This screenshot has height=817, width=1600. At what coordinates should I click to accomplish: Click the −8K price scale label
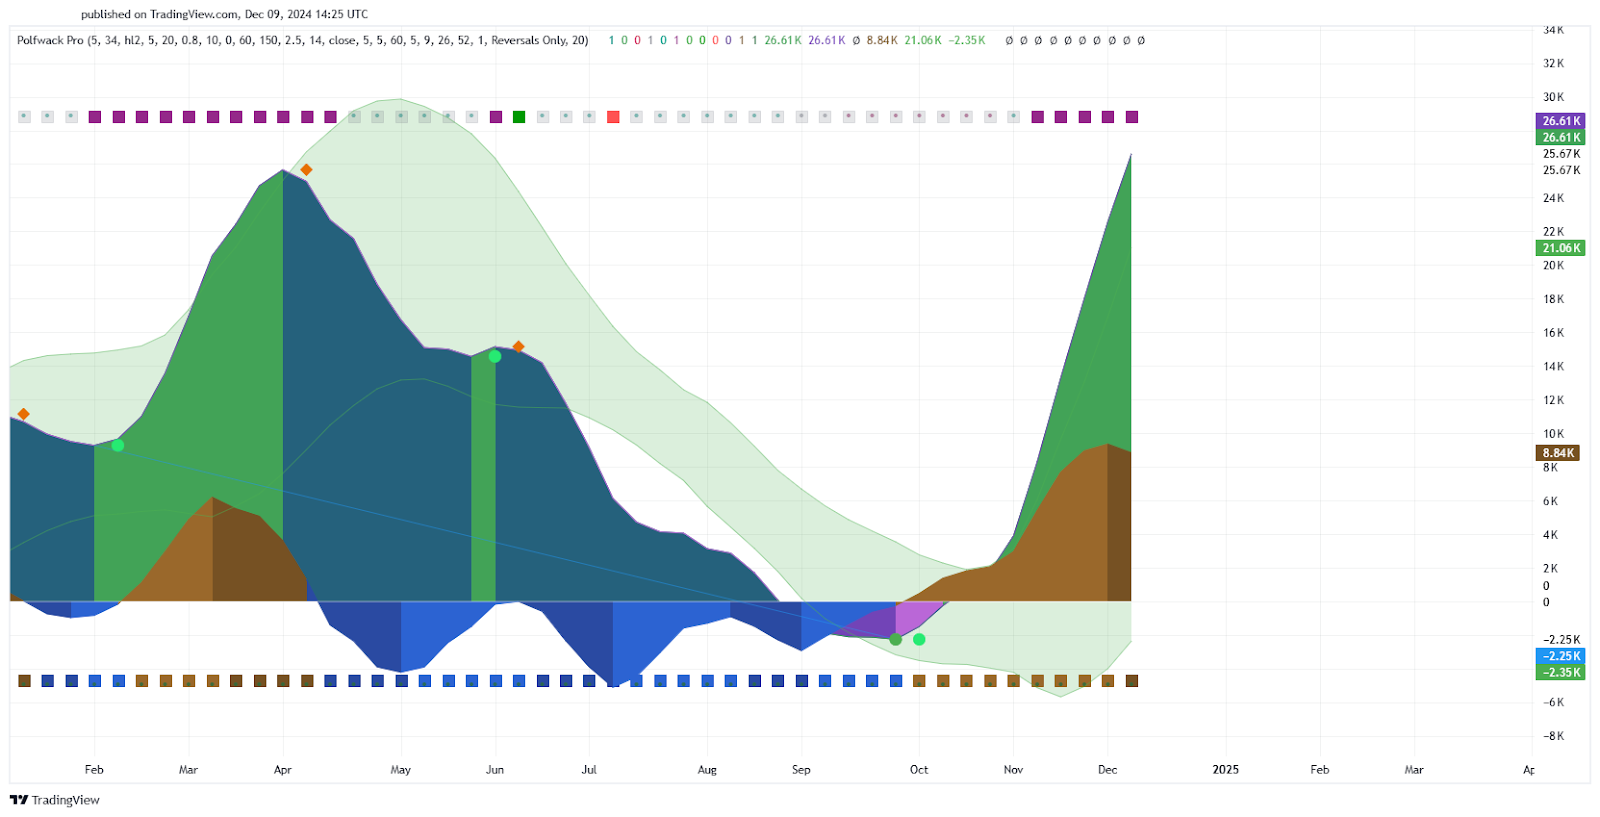pos(1553,736)
